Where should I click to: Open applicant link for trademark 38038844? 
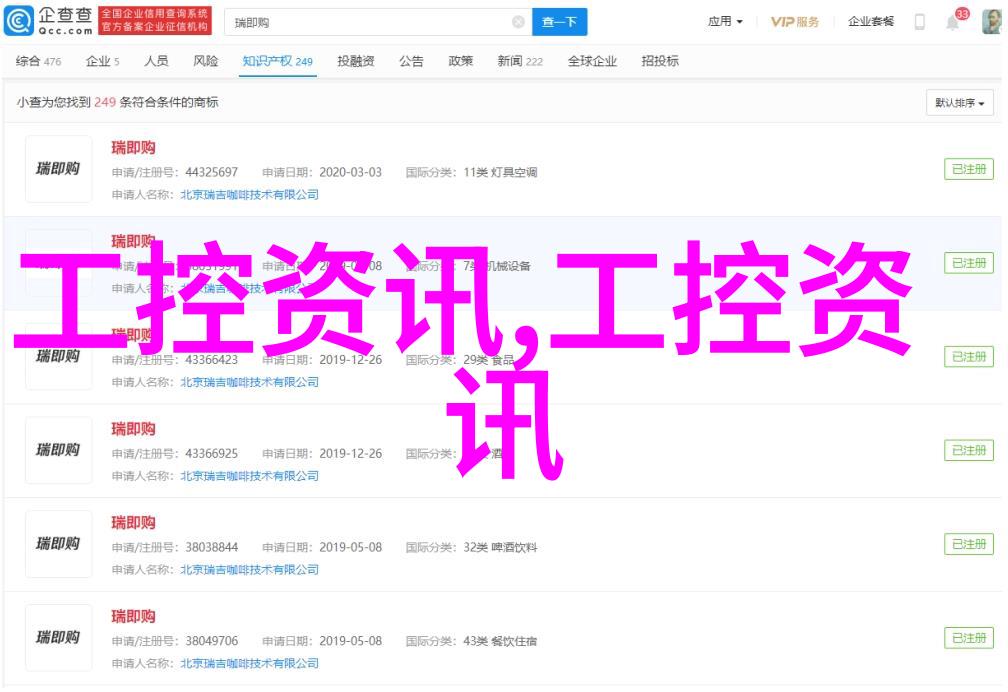point(249,570)
